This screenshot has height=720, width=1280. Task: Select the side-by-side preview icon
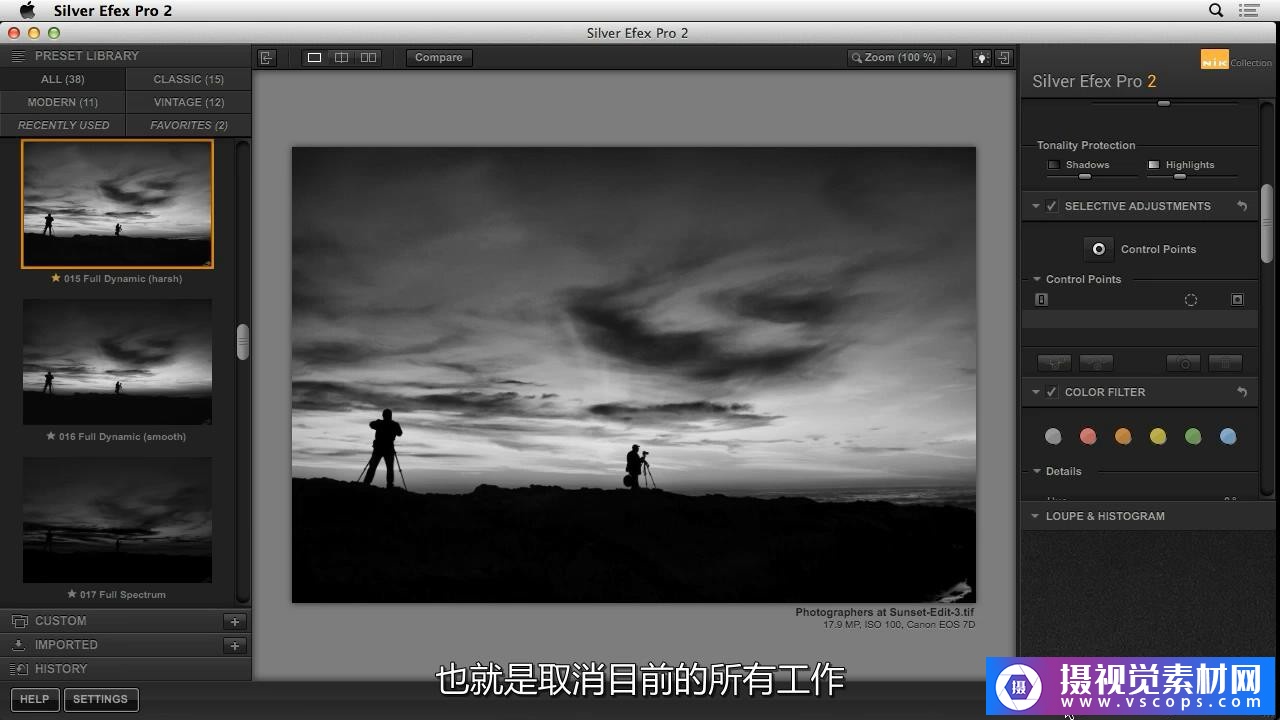click(x=368, y=57)
